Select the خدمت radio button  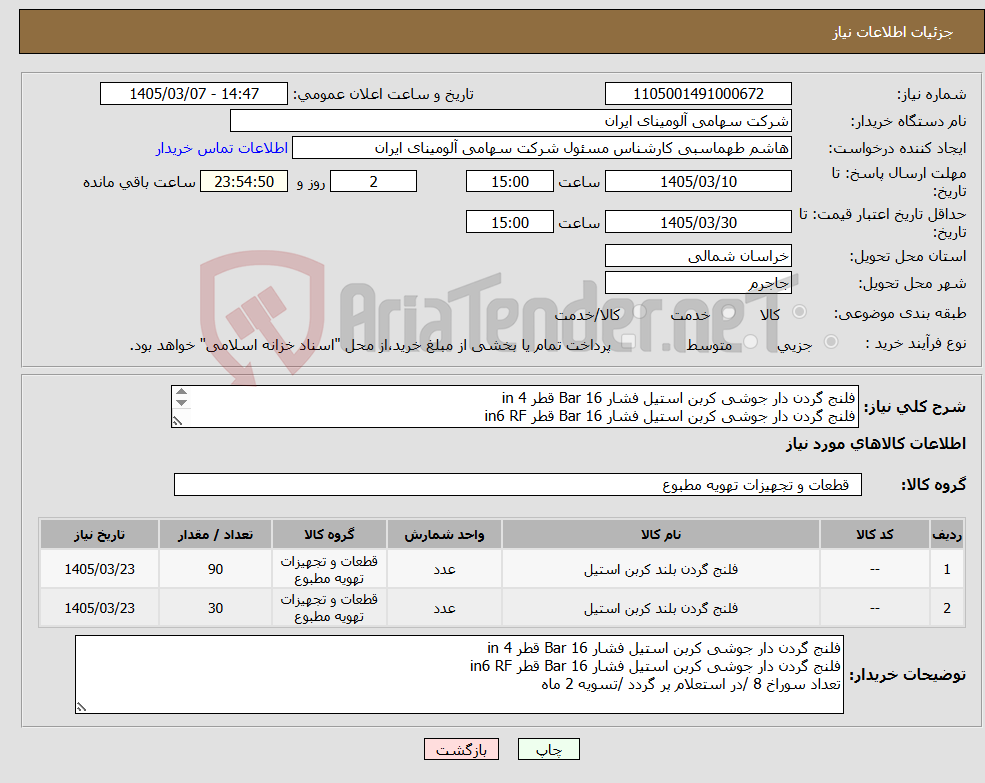coord(729,312)
